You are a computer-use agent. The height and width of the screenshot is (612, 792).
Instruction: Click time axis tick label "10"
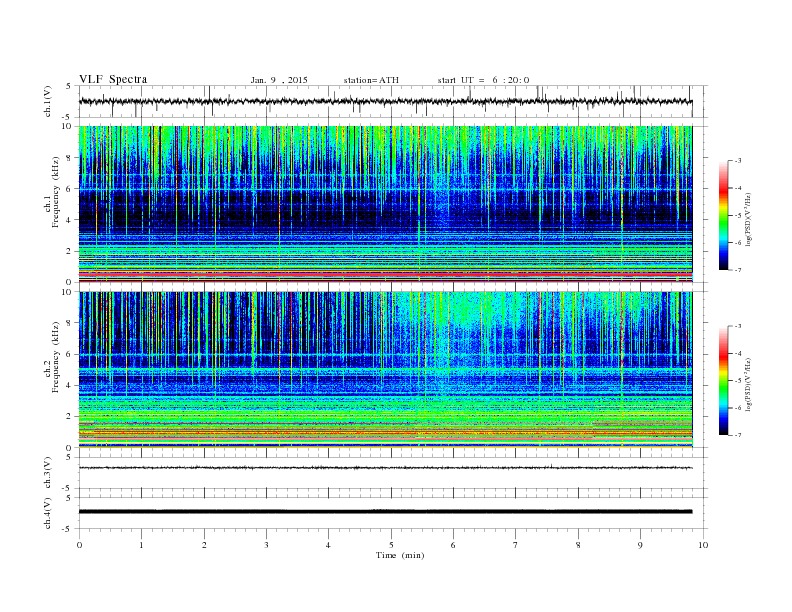703,545
